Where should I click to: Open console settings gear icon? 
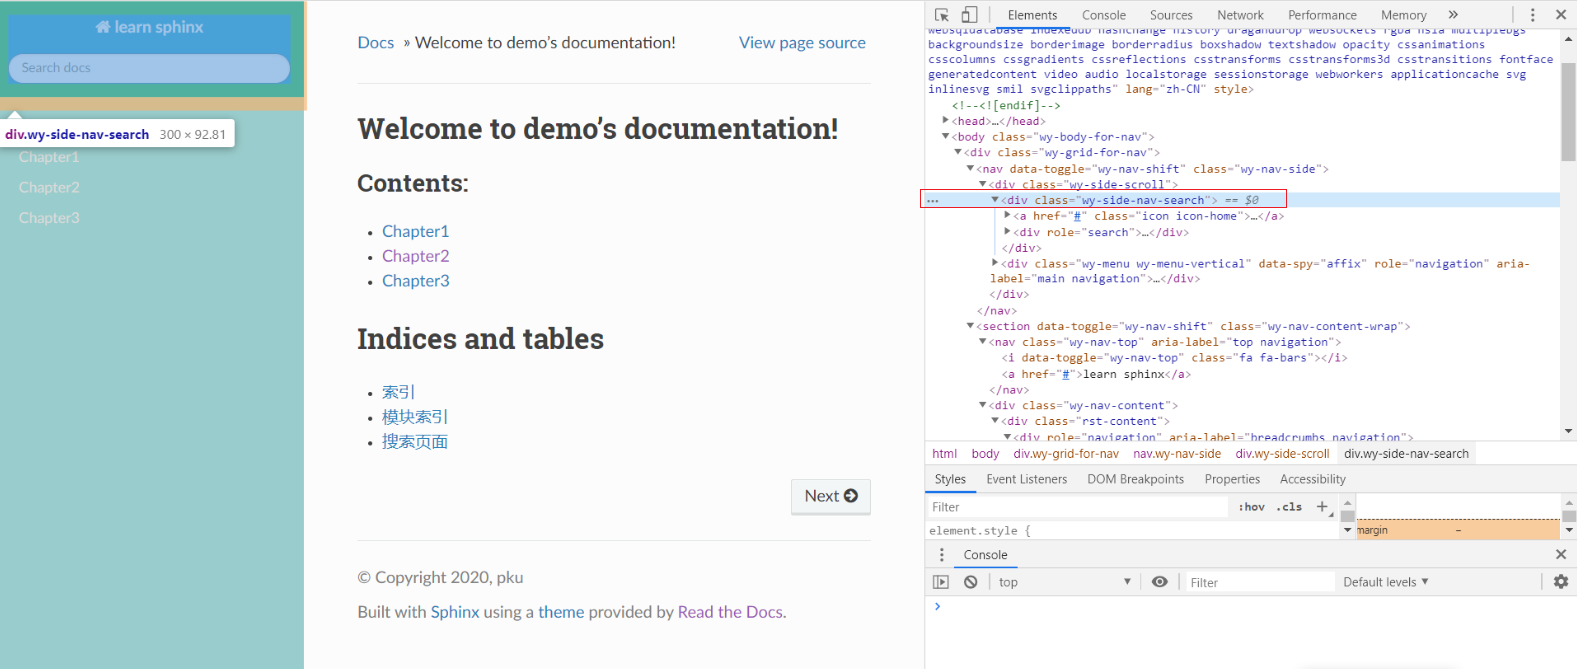point(1560,582)
